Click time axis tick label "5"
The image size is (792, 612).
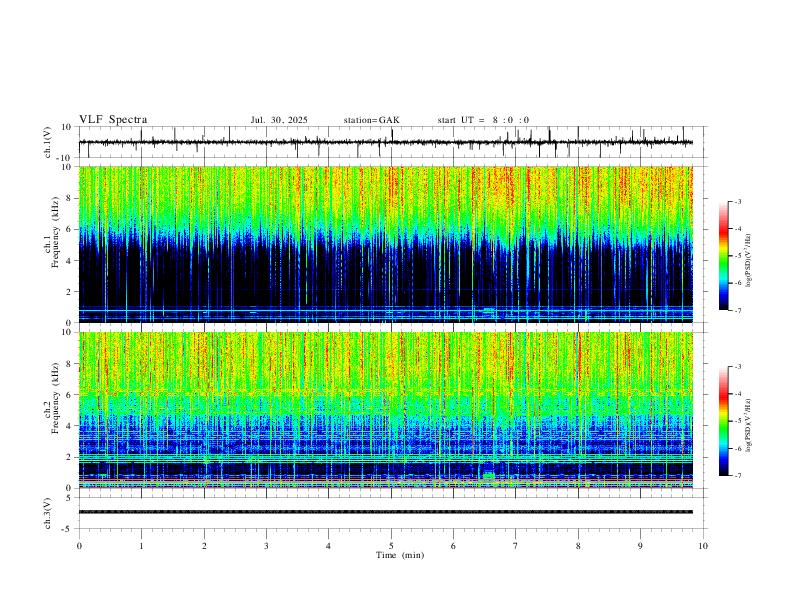391,546
